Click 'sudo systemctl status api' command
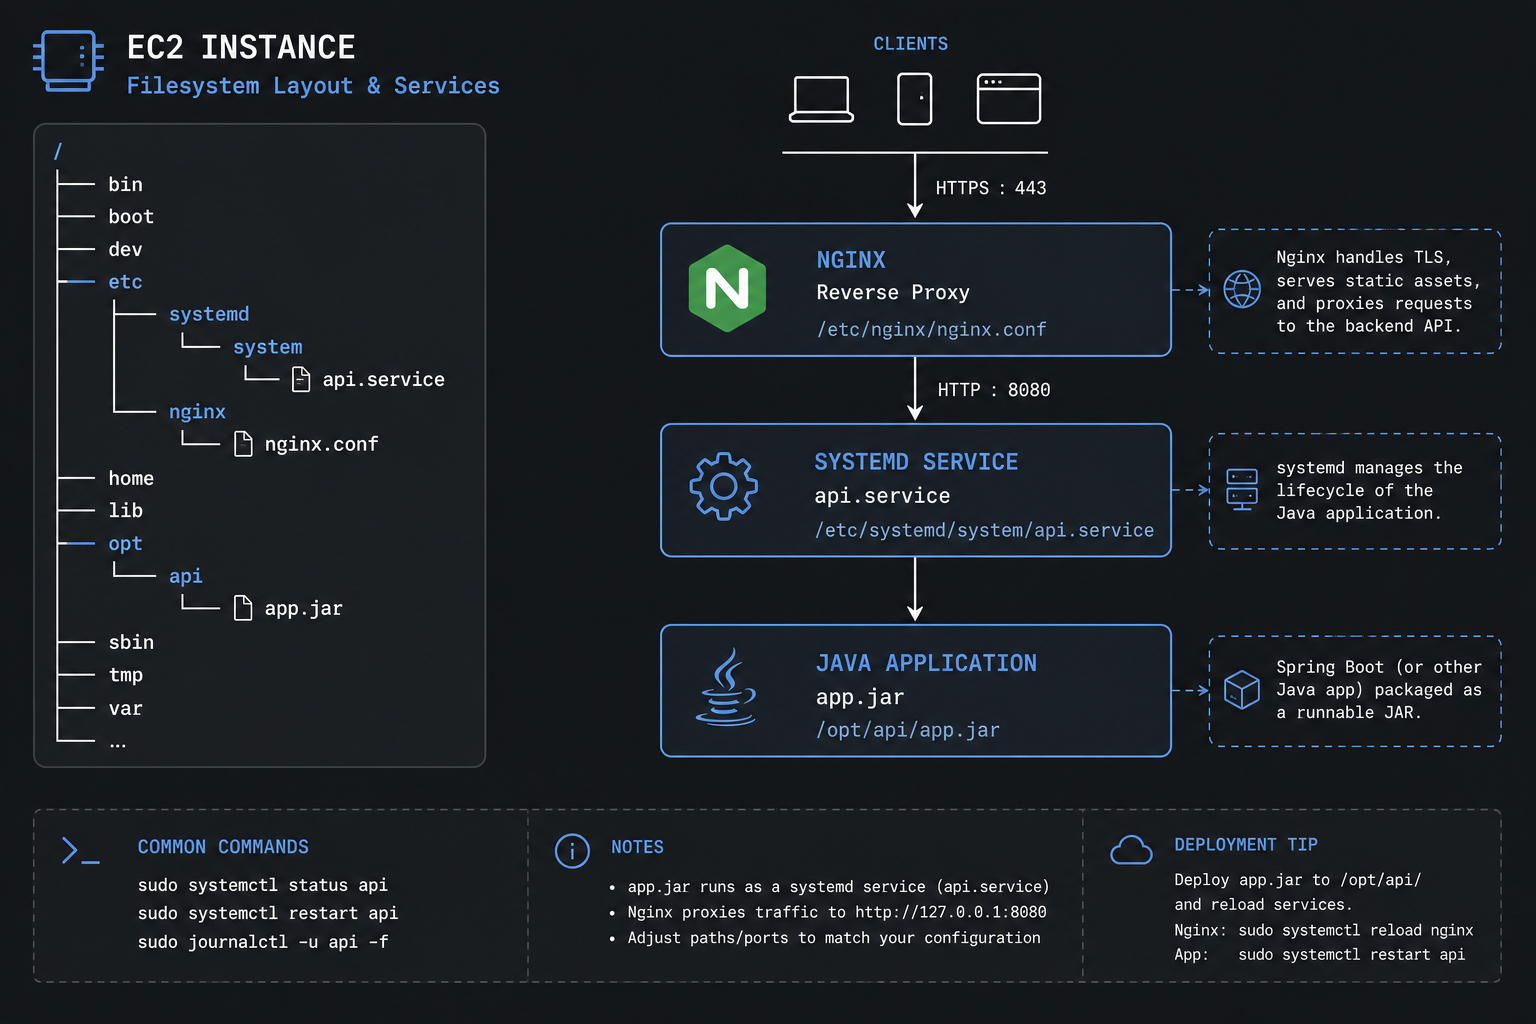1536x1024 pixels. [x=263, y=885]
